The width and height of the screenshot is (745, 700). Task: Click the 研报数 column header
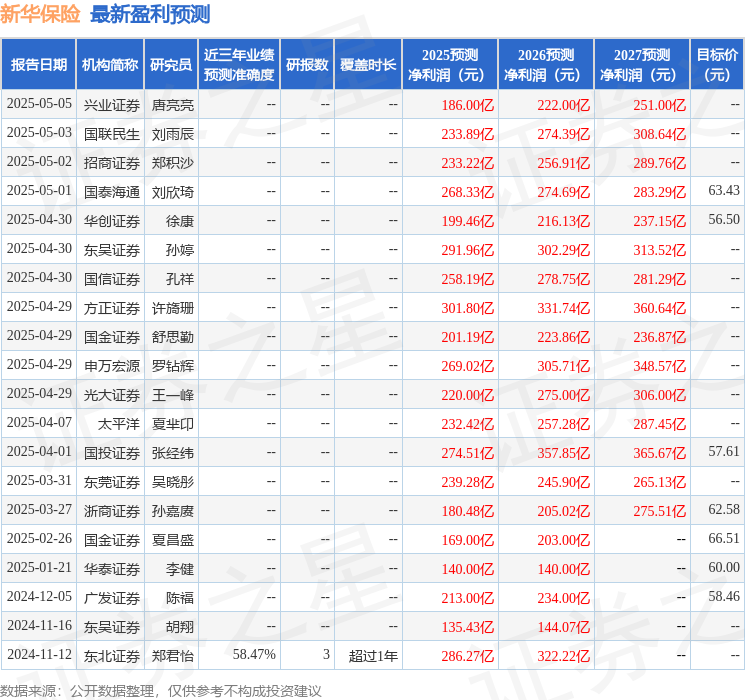point(307,65)
